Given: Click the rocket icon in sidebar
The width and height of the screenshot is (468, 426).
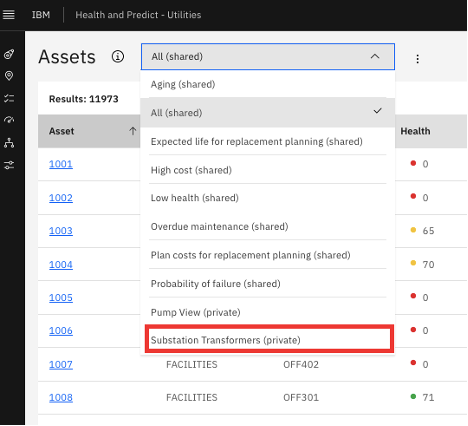Looking at the screenshot, I should click(9, 54).
